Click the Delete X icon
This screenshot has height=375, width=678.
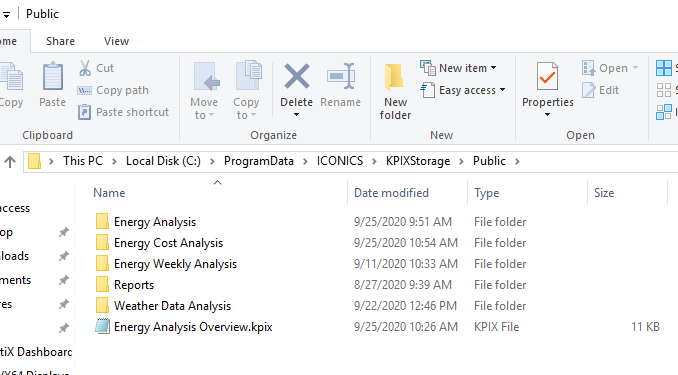297,77
